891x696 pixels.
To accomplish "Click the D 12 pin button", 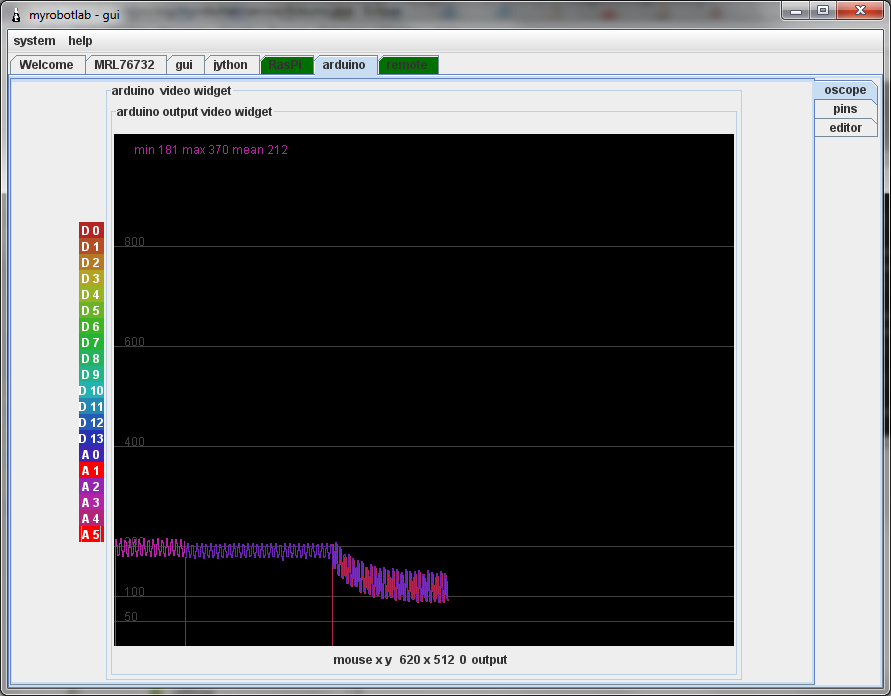I will pos(91,422).
